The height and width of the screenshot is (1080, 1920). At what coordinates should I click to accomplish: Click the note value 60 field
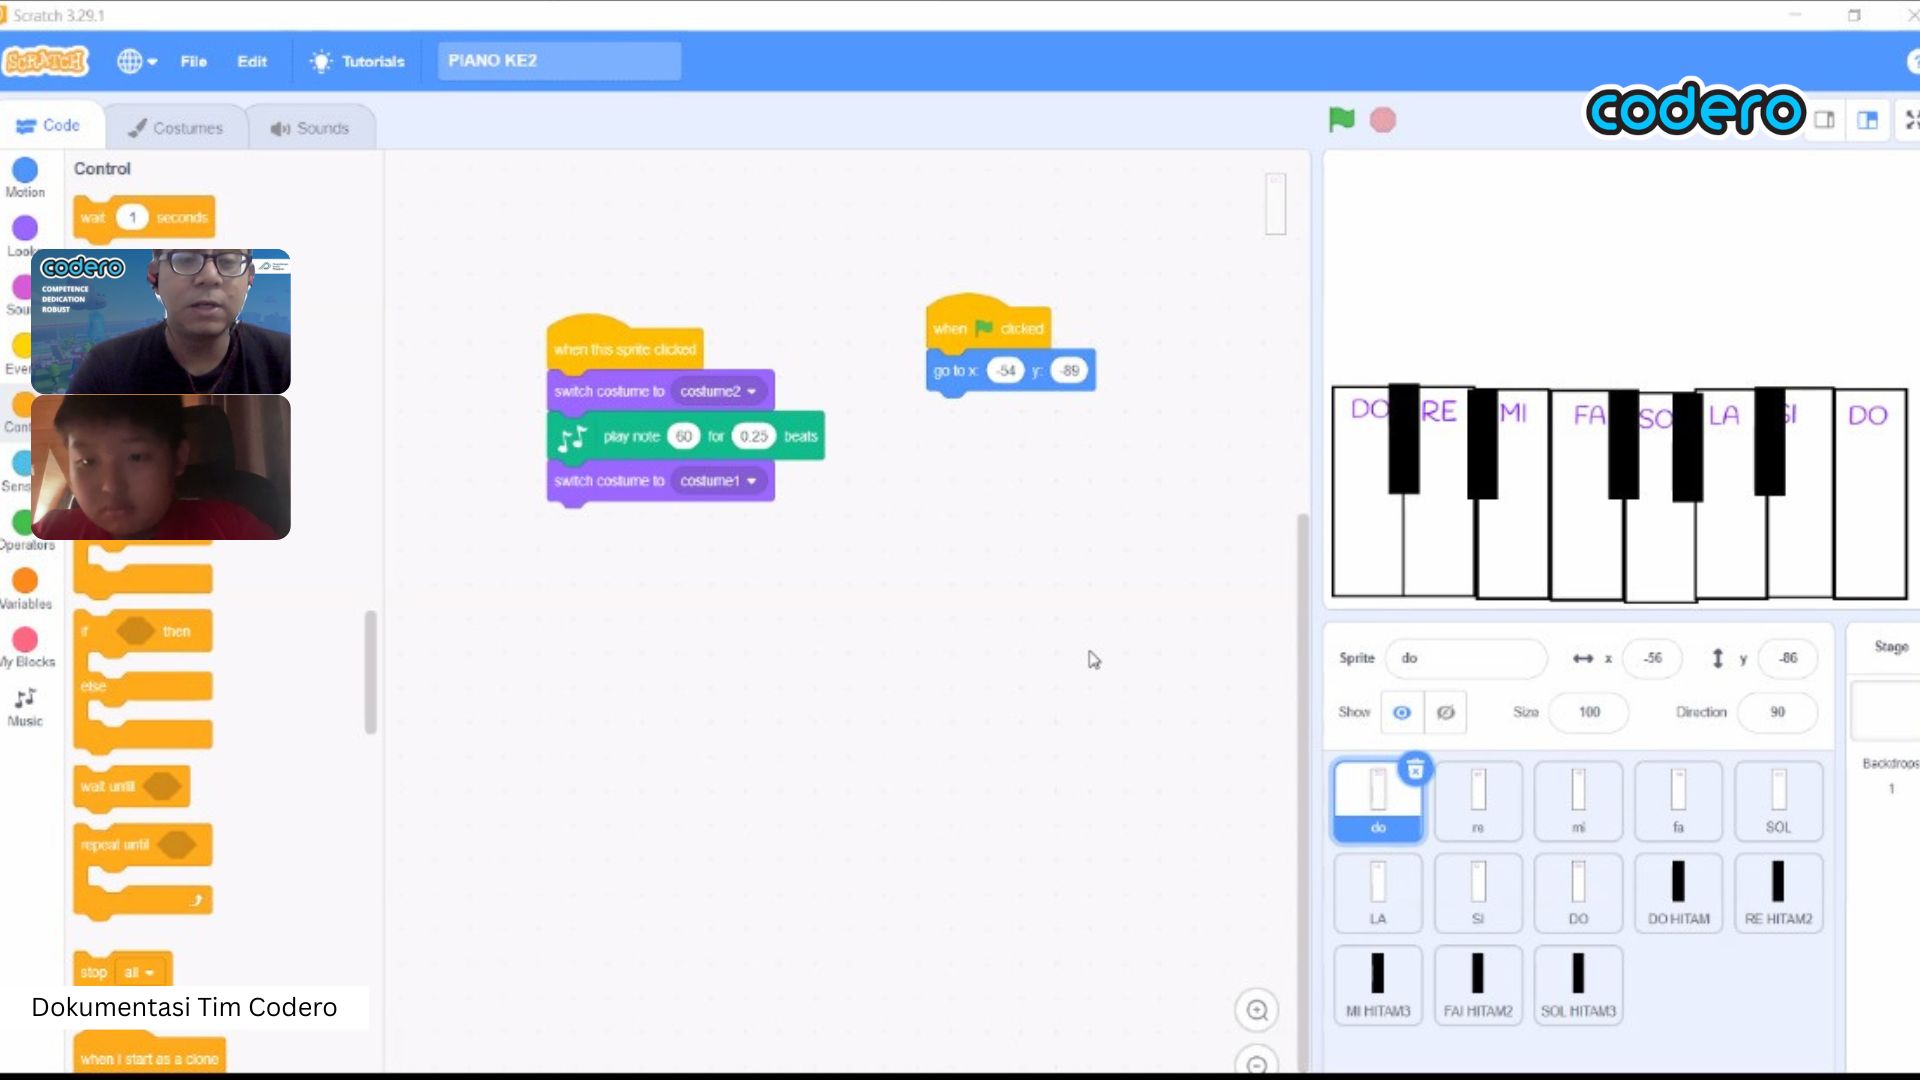[x=683, y=436]
